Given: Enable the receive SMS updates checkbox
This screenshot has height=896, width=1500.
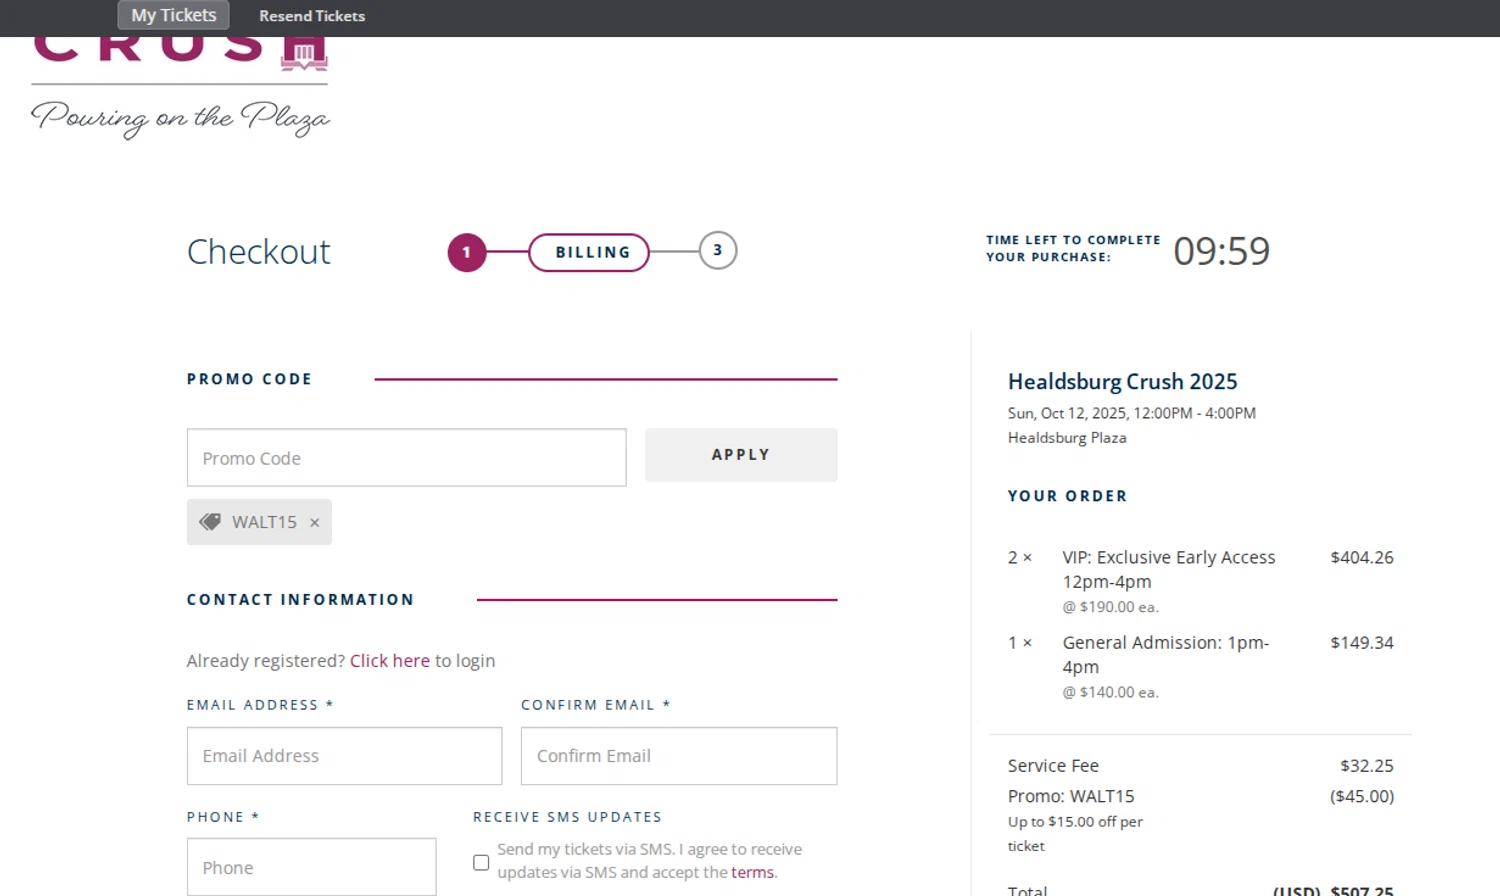Looking at the screenshot, I should tap(481, 862).
